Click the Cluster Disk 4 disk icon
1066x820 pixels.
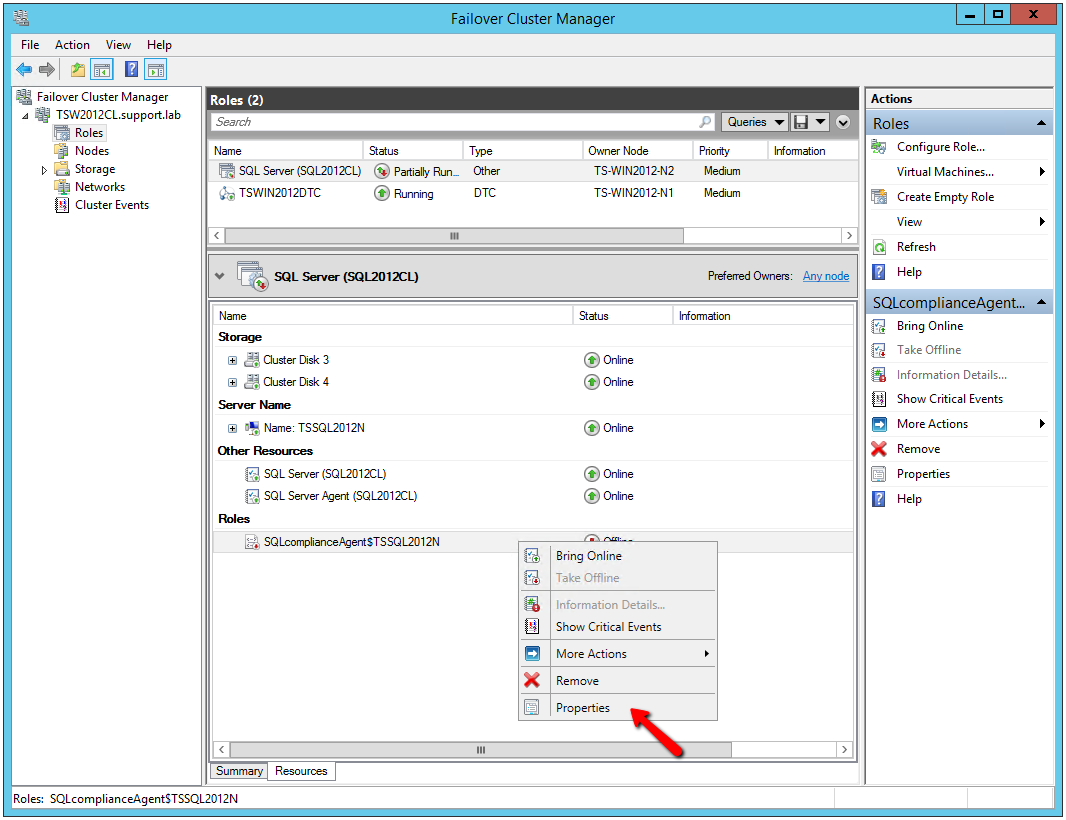click(252, 382)
